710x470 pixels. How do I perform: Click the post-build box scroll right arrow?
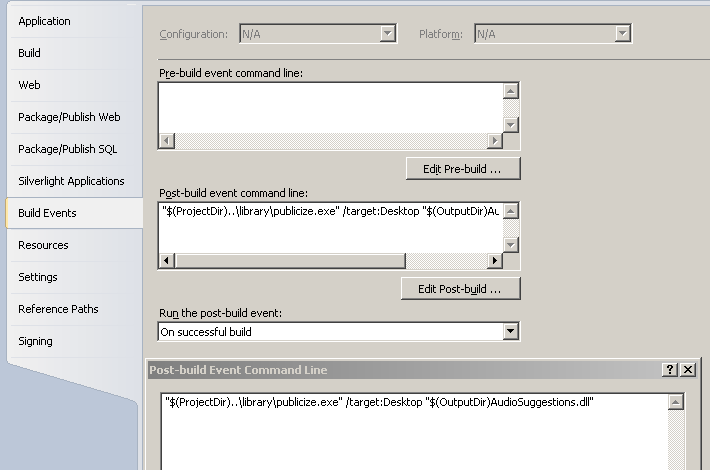coord(495,260)
